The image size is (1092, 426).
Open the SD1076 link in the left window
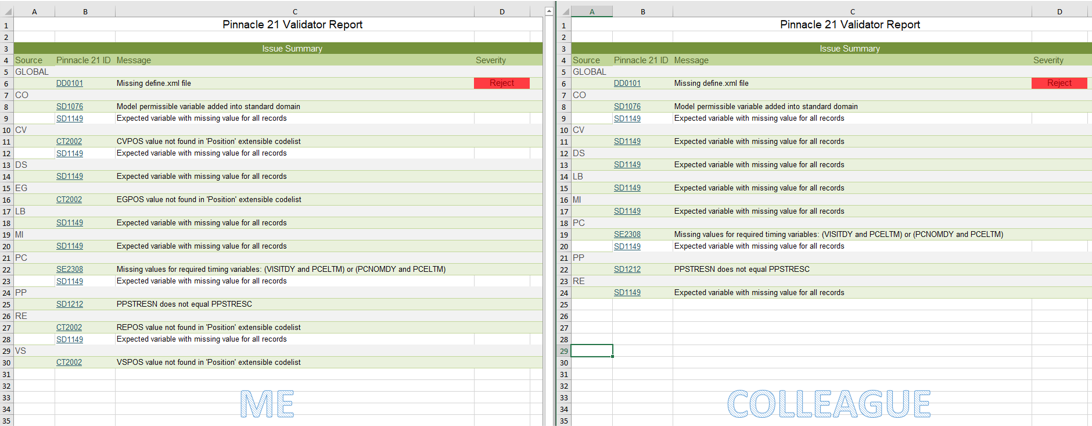pyautogui.click(x=70, y=106)
